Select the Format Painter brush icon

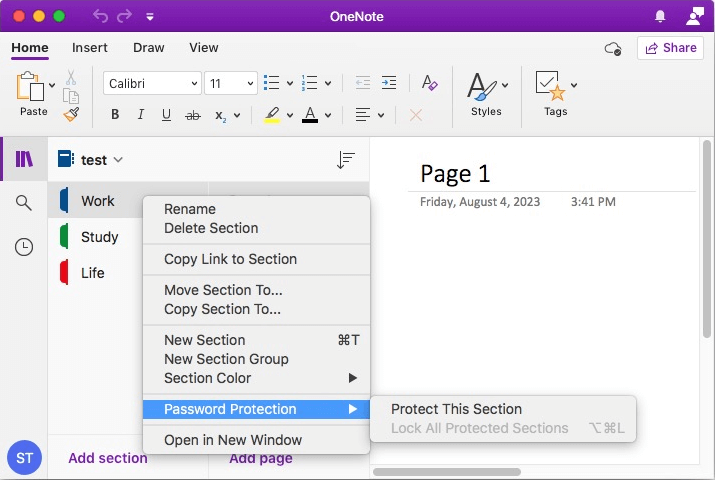coord(71,114)
